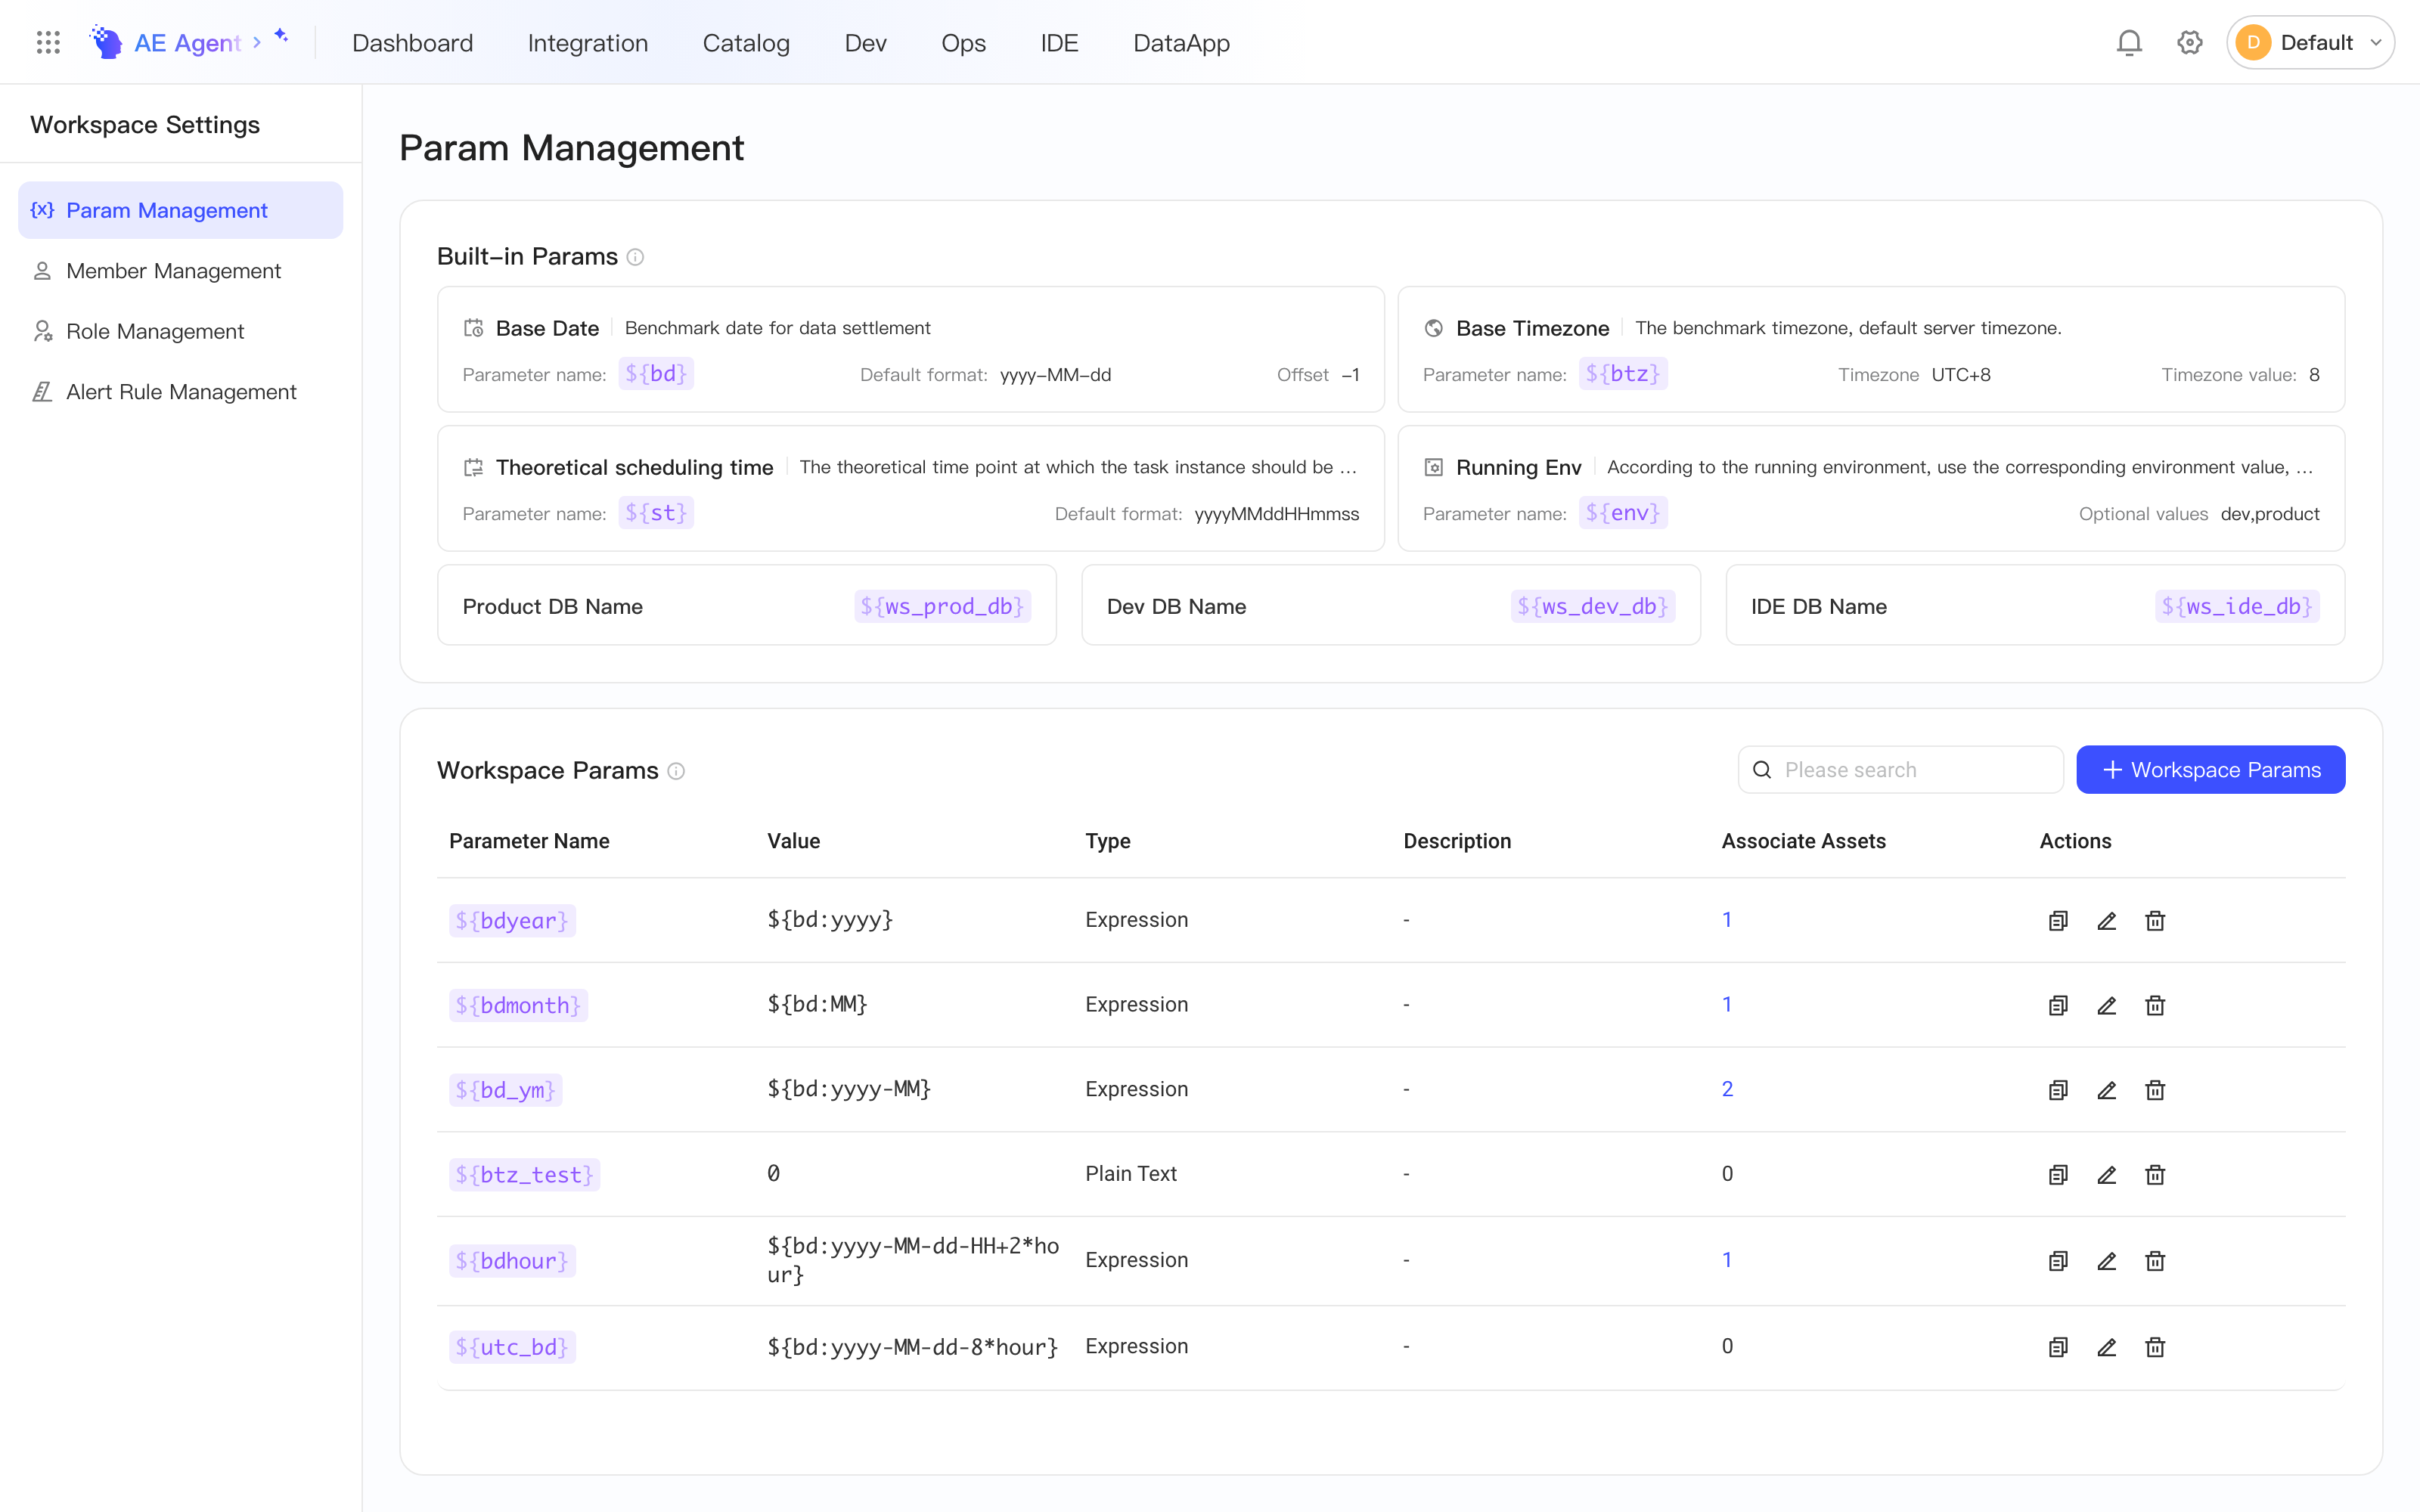Open Role Management in sidebar
The width and height of the screenshot is (2420, 1512).
[180, 331]
